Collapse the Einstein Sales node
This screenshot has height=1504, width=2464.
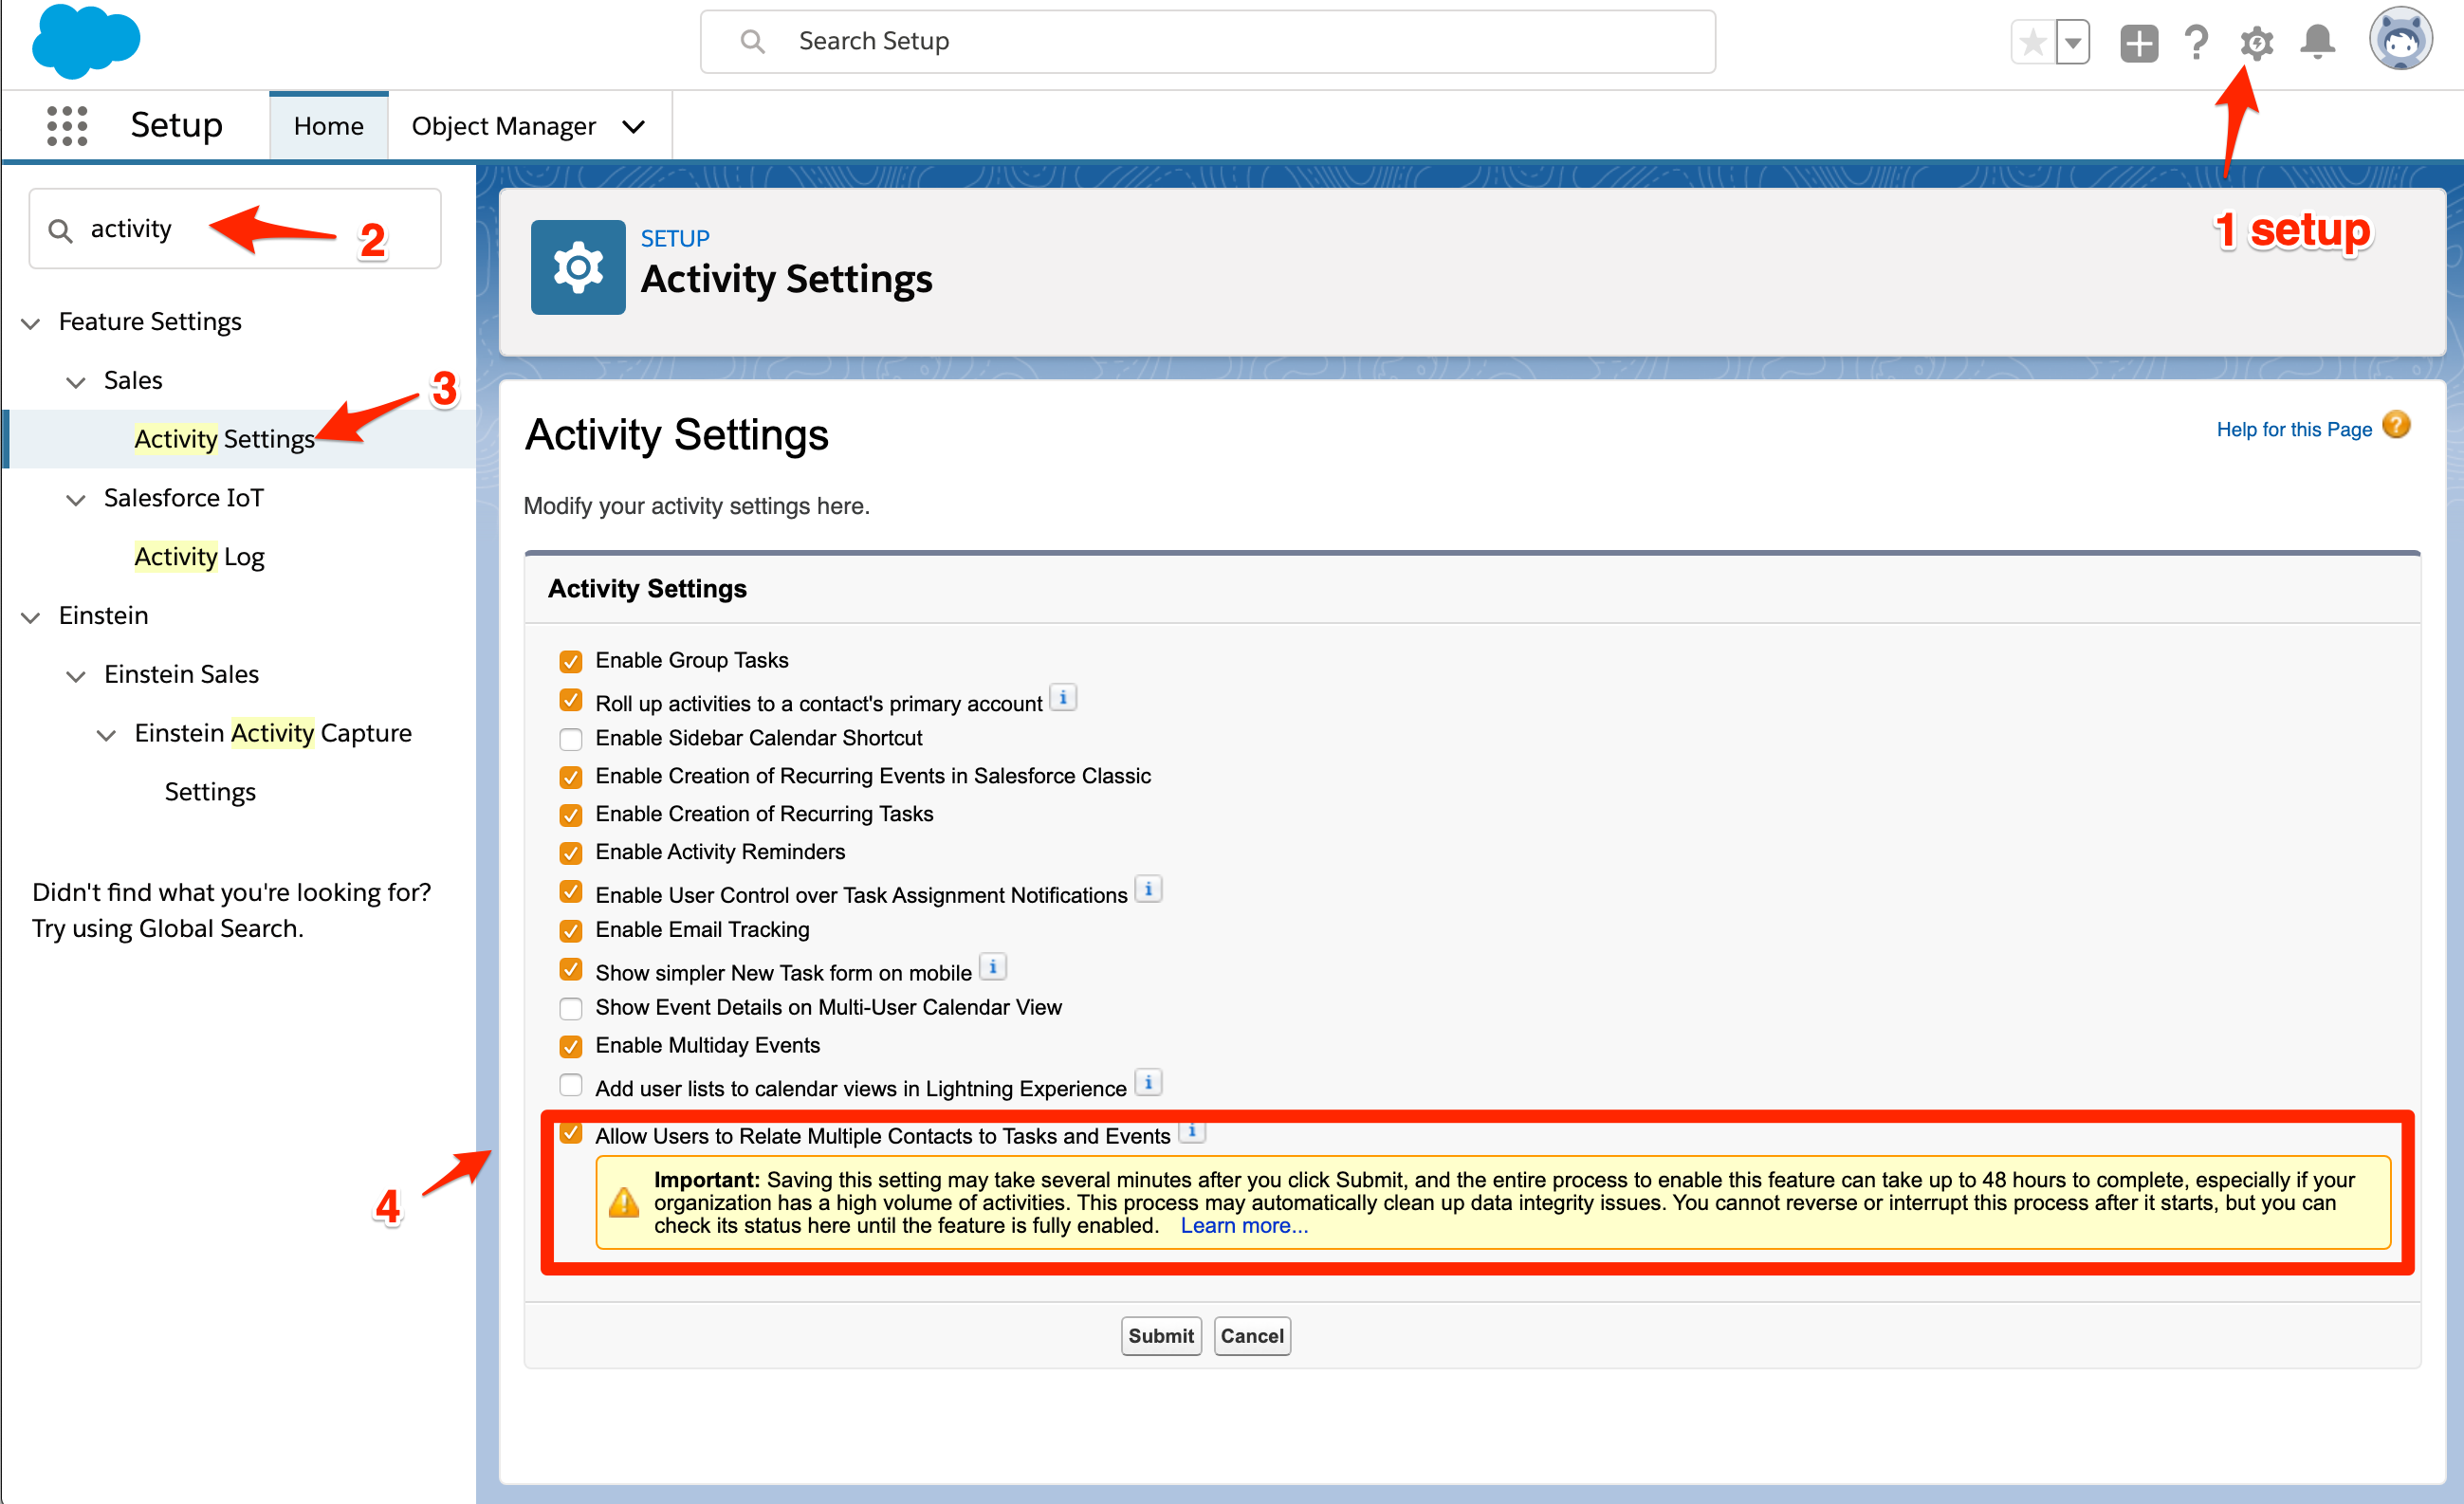tap(76, 676)
